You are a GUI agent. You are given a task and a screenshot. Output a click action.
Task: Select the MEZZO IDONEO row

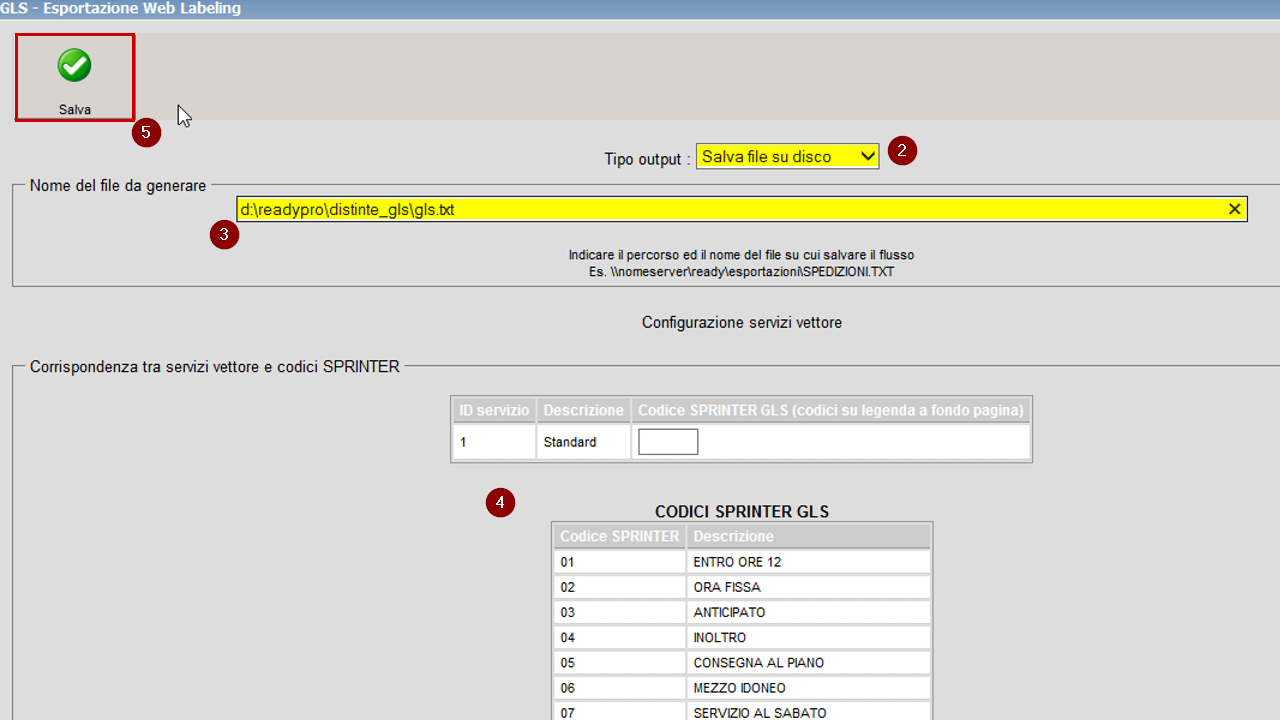(x=742, y=688)
